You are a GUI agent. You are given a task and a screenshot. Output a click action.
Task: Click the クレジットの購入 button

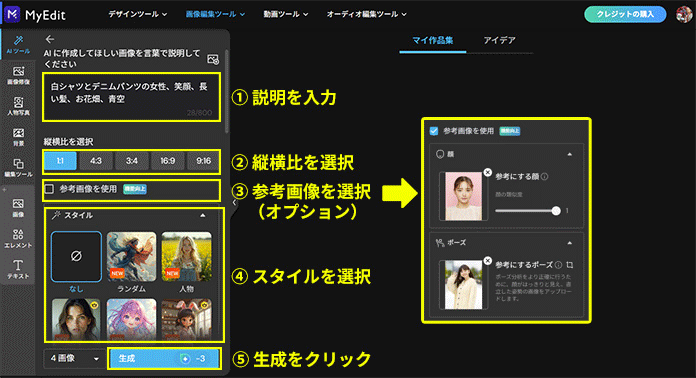click(x=625, y=14)
